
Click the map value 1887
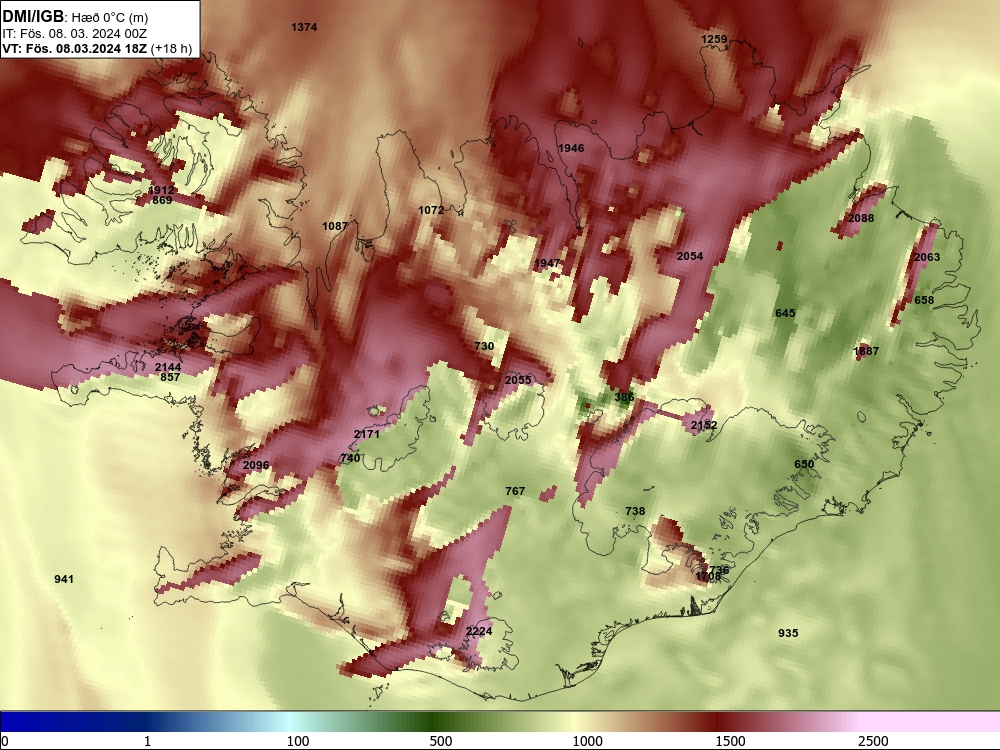point(866,351)
